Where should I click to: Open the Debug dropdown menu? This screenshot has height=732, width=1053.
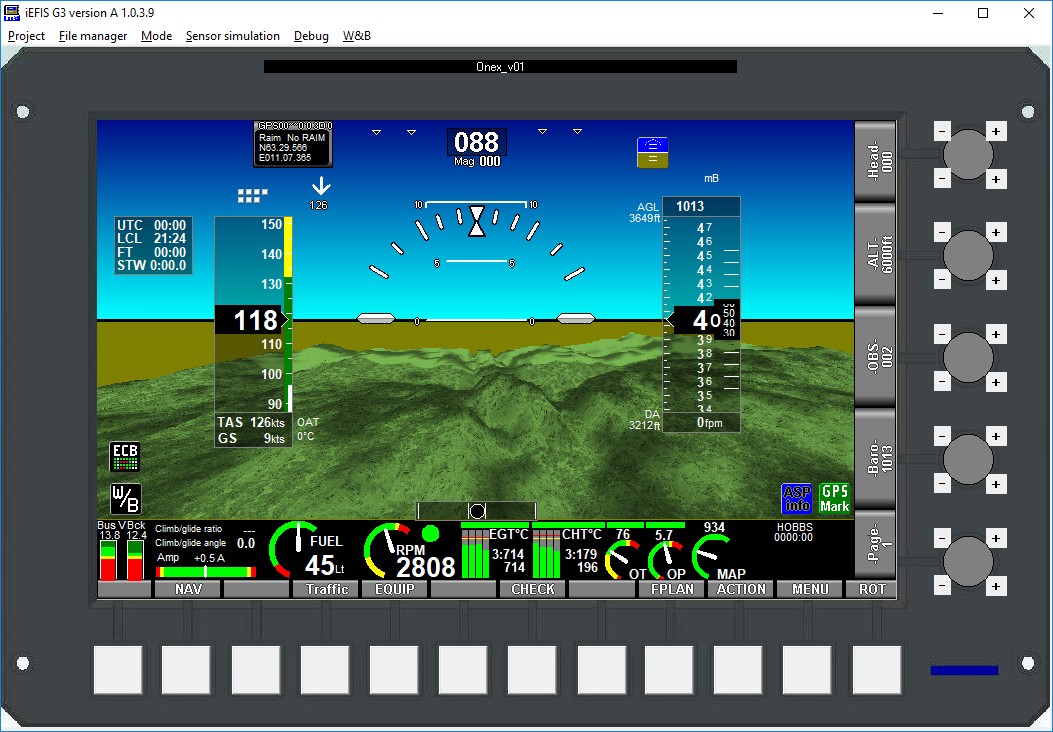tap(310, 36)
